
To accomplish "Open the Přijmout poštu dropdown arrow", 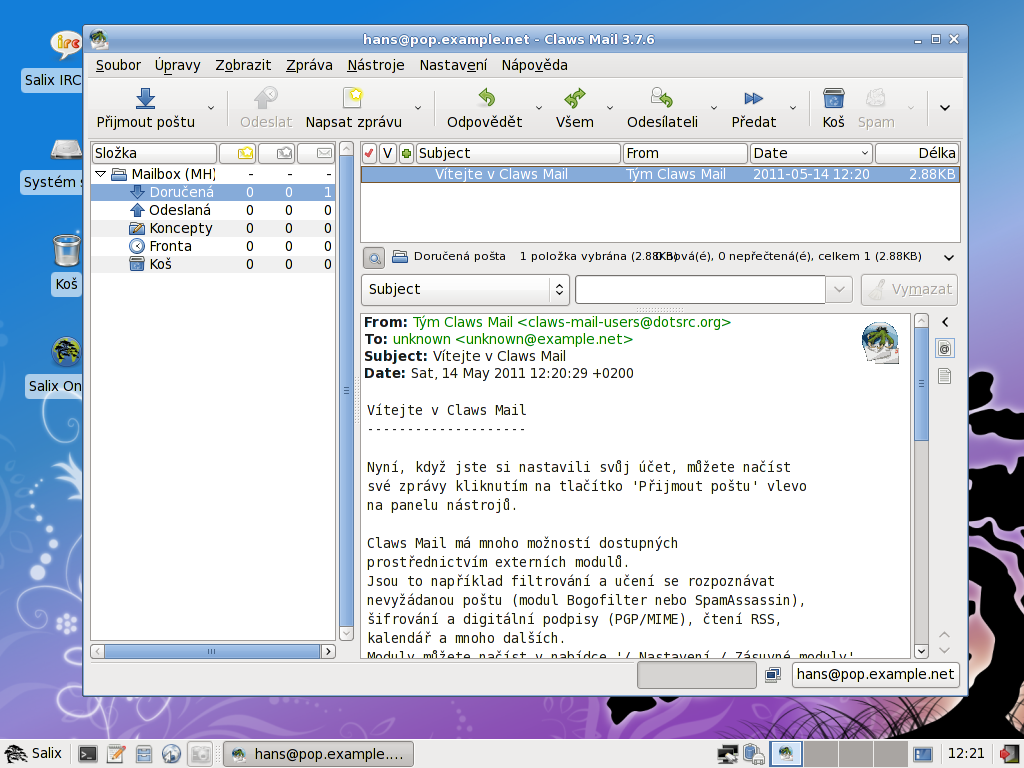I will (211, 108).
